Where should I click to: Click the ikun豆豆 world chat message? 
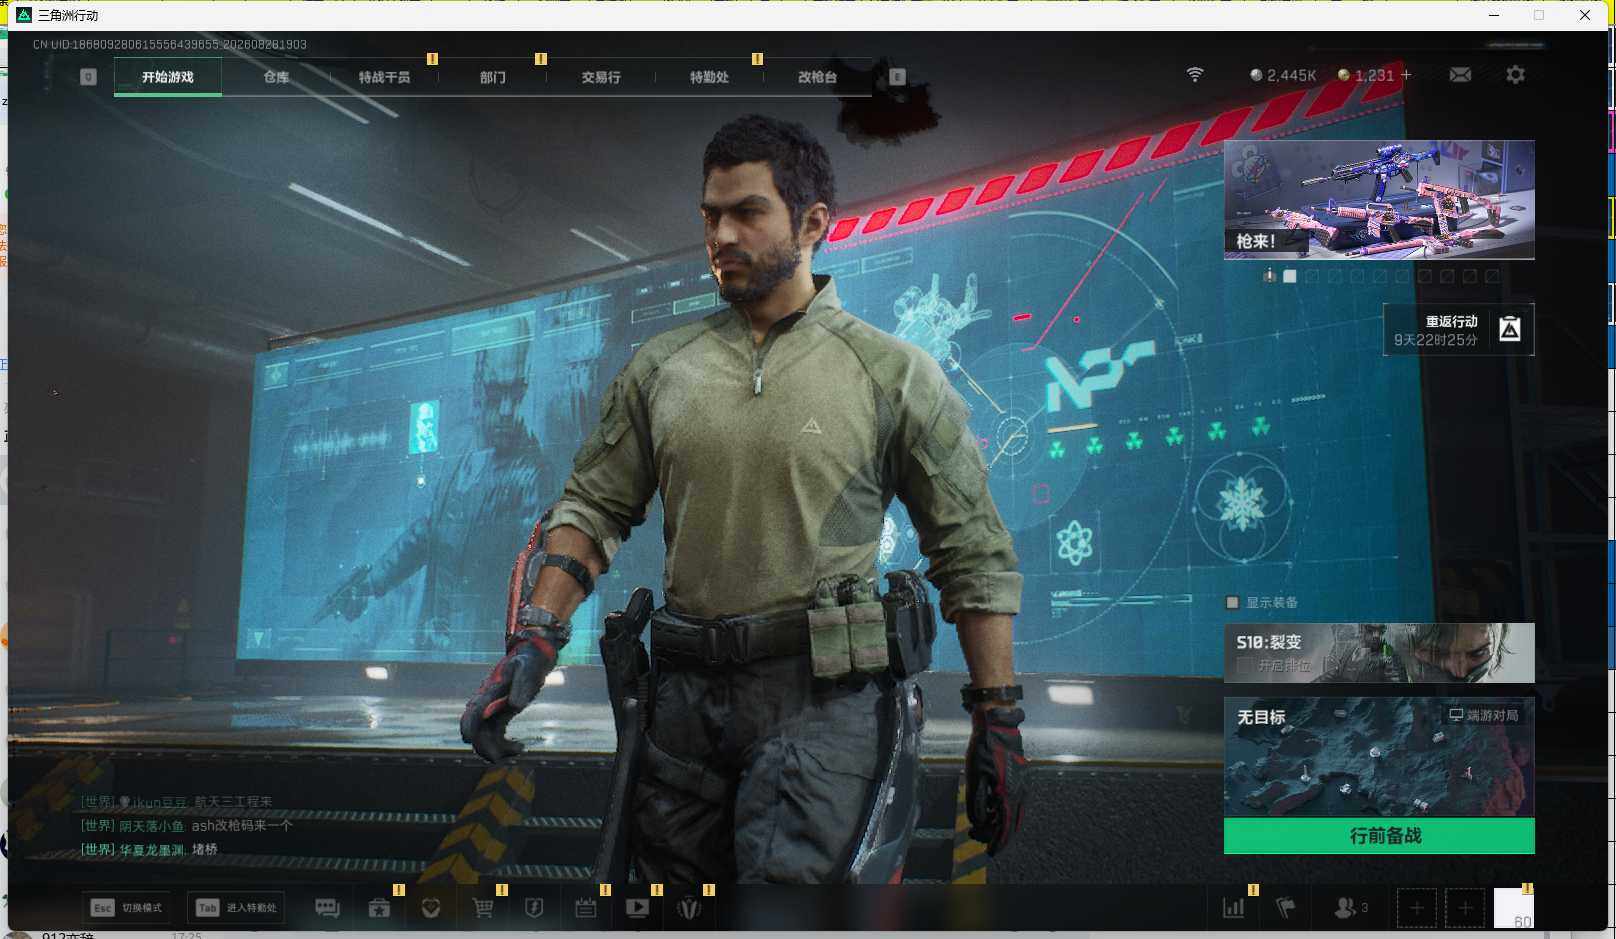point(176,802)
